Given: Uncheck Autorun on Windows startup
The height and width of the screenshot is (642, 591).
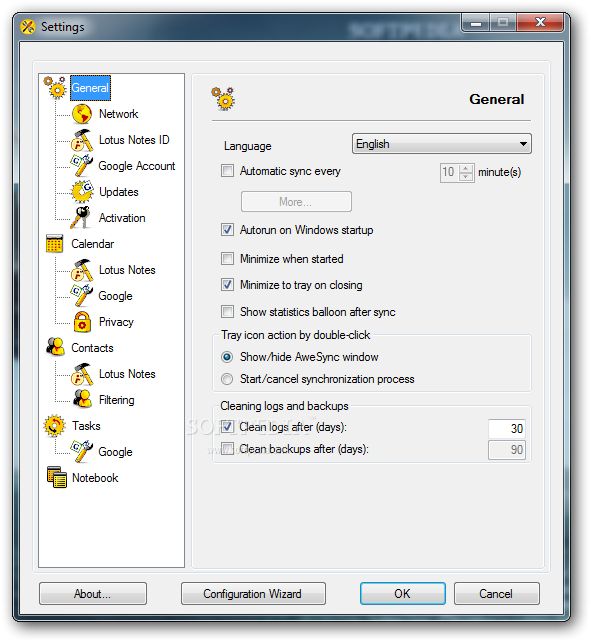Looking at the screenshot, I should pos(227,230).
